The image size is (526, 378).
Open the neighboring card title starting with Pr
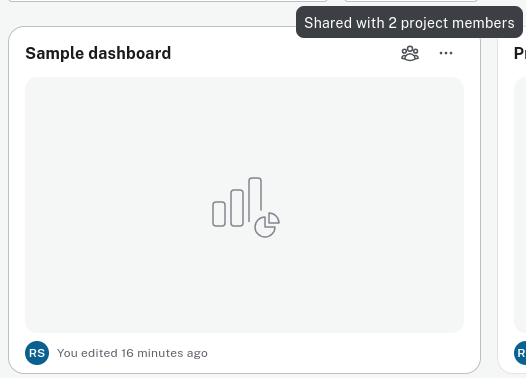520,53
